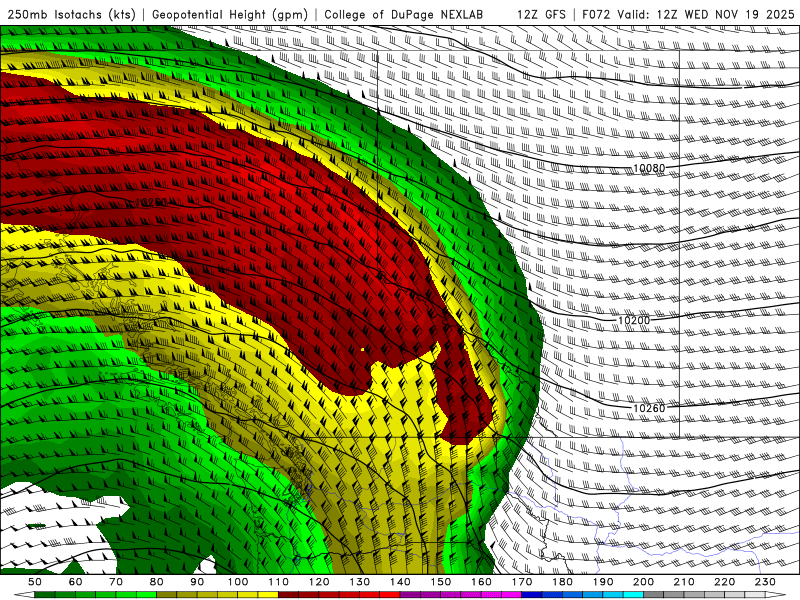800x600 pixels.
Task: Click the 160 value on the color scale
Action: pyautogui.click(x=481, y=582)
